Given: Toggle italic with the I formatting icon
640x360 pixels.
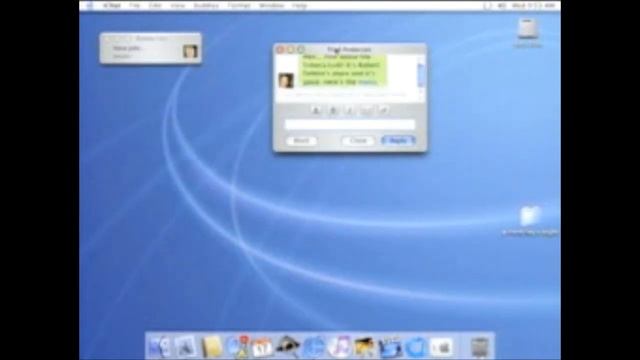Looking at the screenshot, I should (349, 111).
